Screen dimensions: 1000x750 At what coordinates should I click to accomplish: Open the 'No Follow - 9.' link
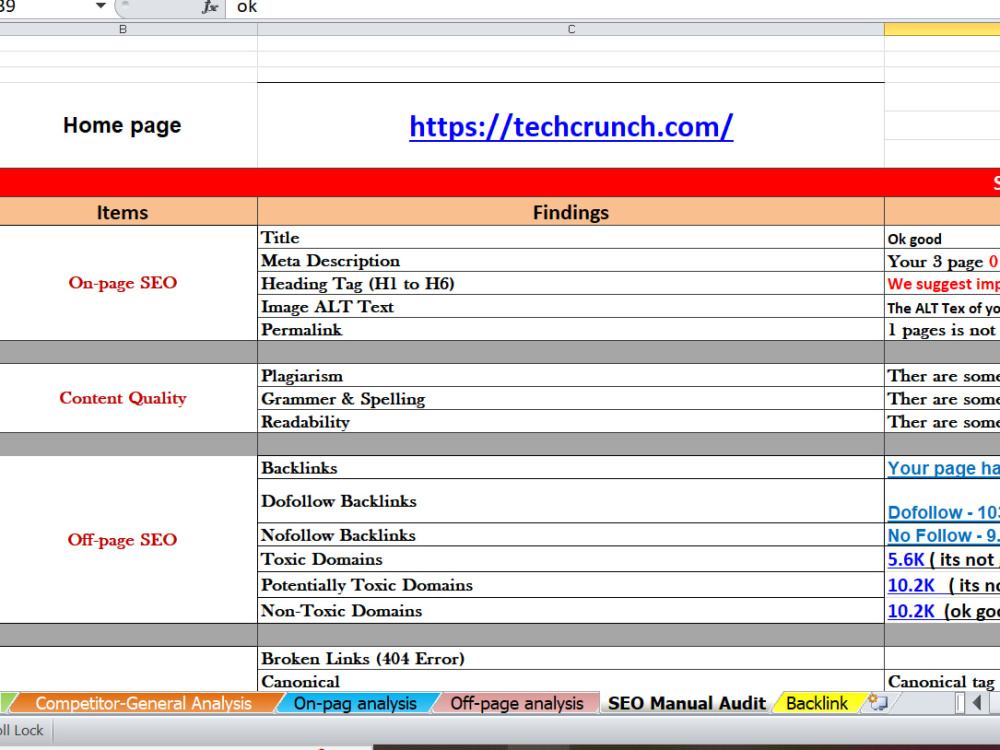click(943, 536)
